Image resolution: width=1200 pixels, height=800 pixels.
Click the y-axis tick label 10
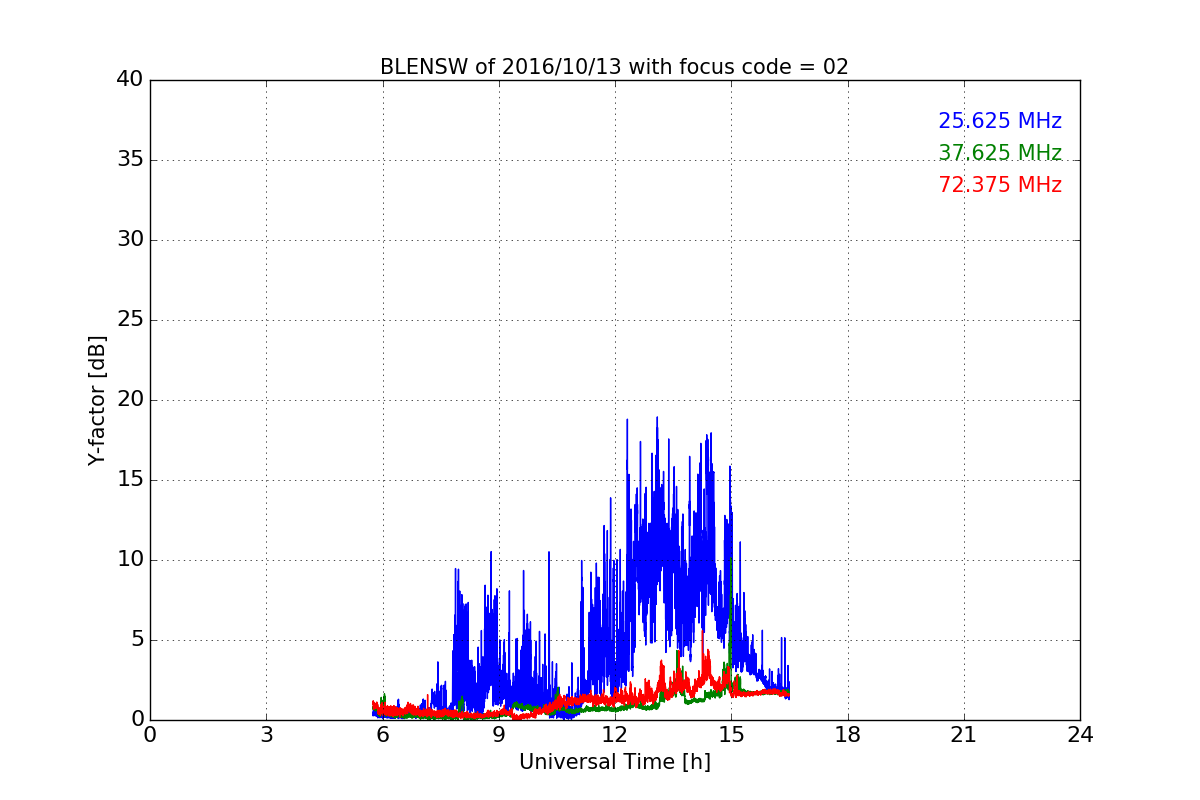130,560
